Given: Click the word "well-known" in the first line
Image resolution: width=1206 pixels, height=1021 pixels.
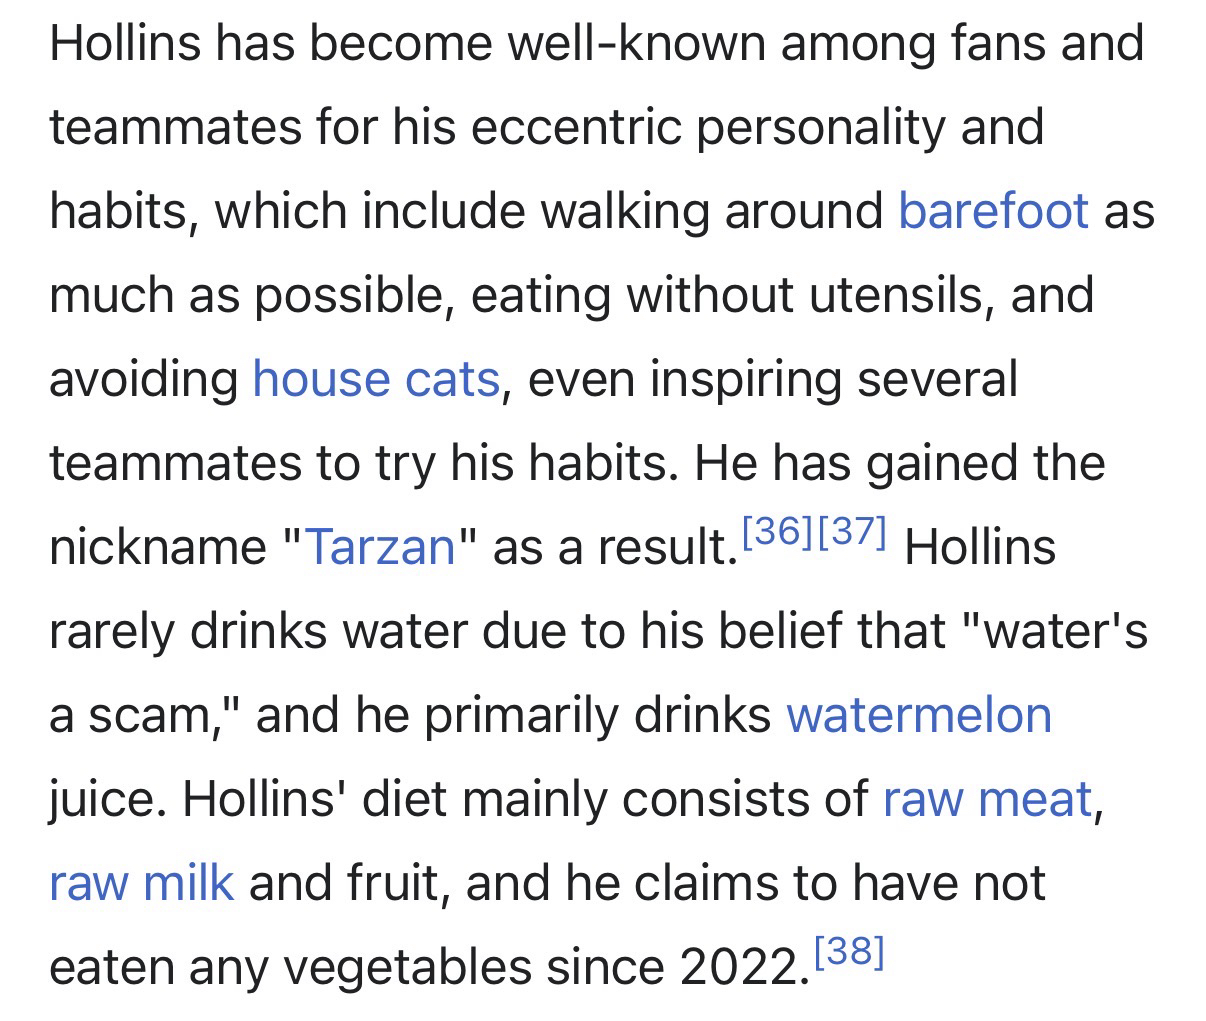Looking at the screenshot, I should [x=635, y=43].
